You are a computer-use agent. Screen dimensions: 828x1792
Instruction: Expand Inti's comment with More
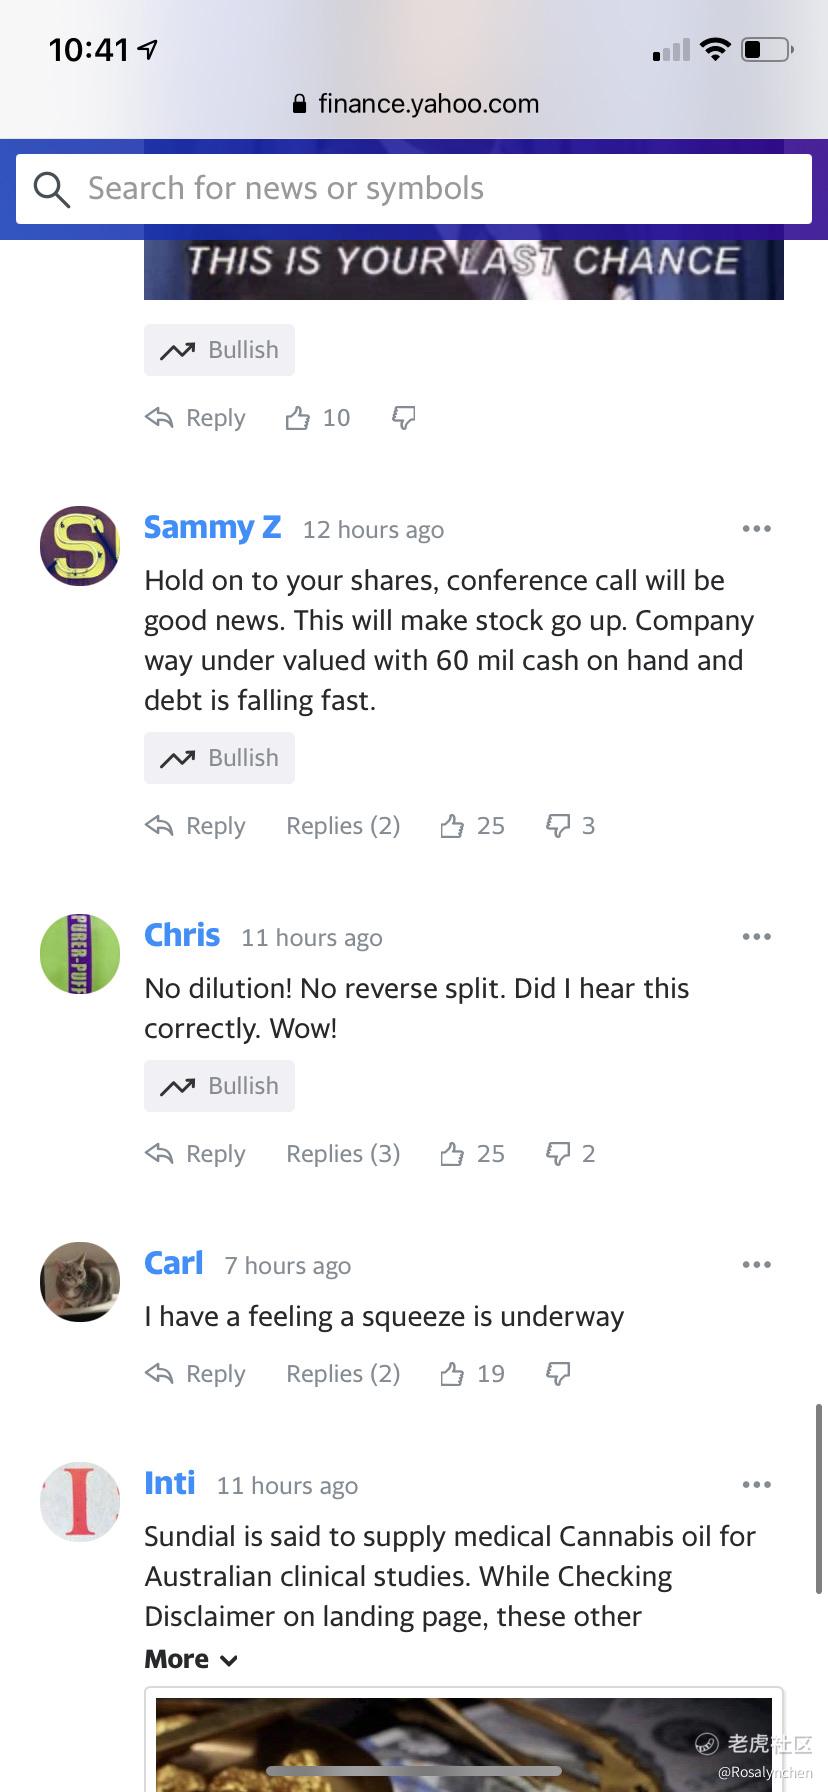(x=191, y=1660)
